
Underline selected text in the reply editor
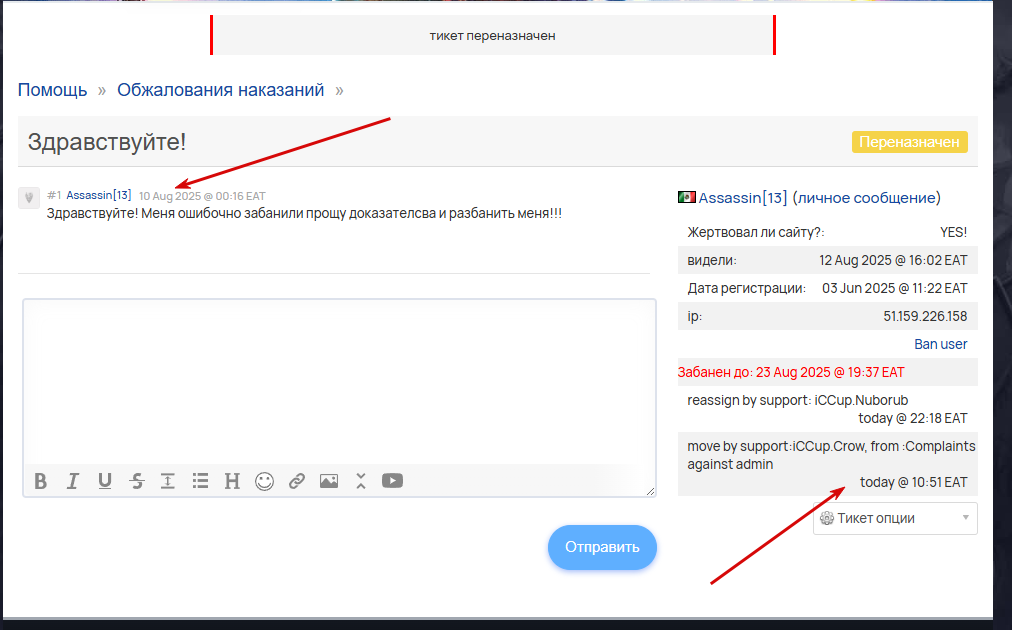click(105, 481)
